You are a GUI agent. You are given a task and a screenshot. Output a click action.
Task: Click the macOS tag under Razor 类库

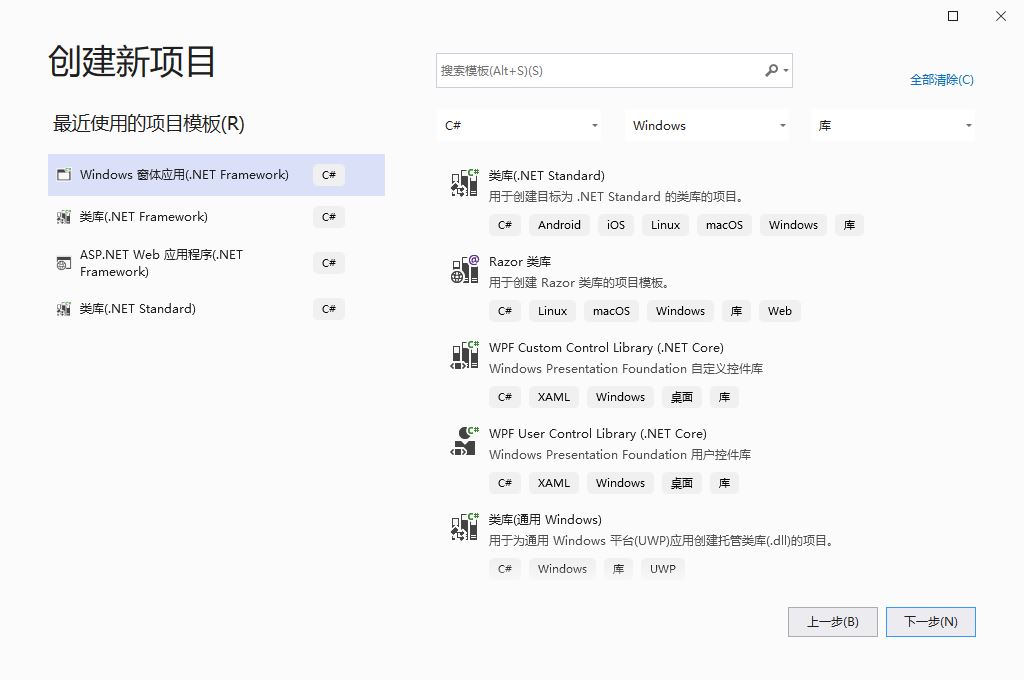pyautogui.click(x=611, y=311)
